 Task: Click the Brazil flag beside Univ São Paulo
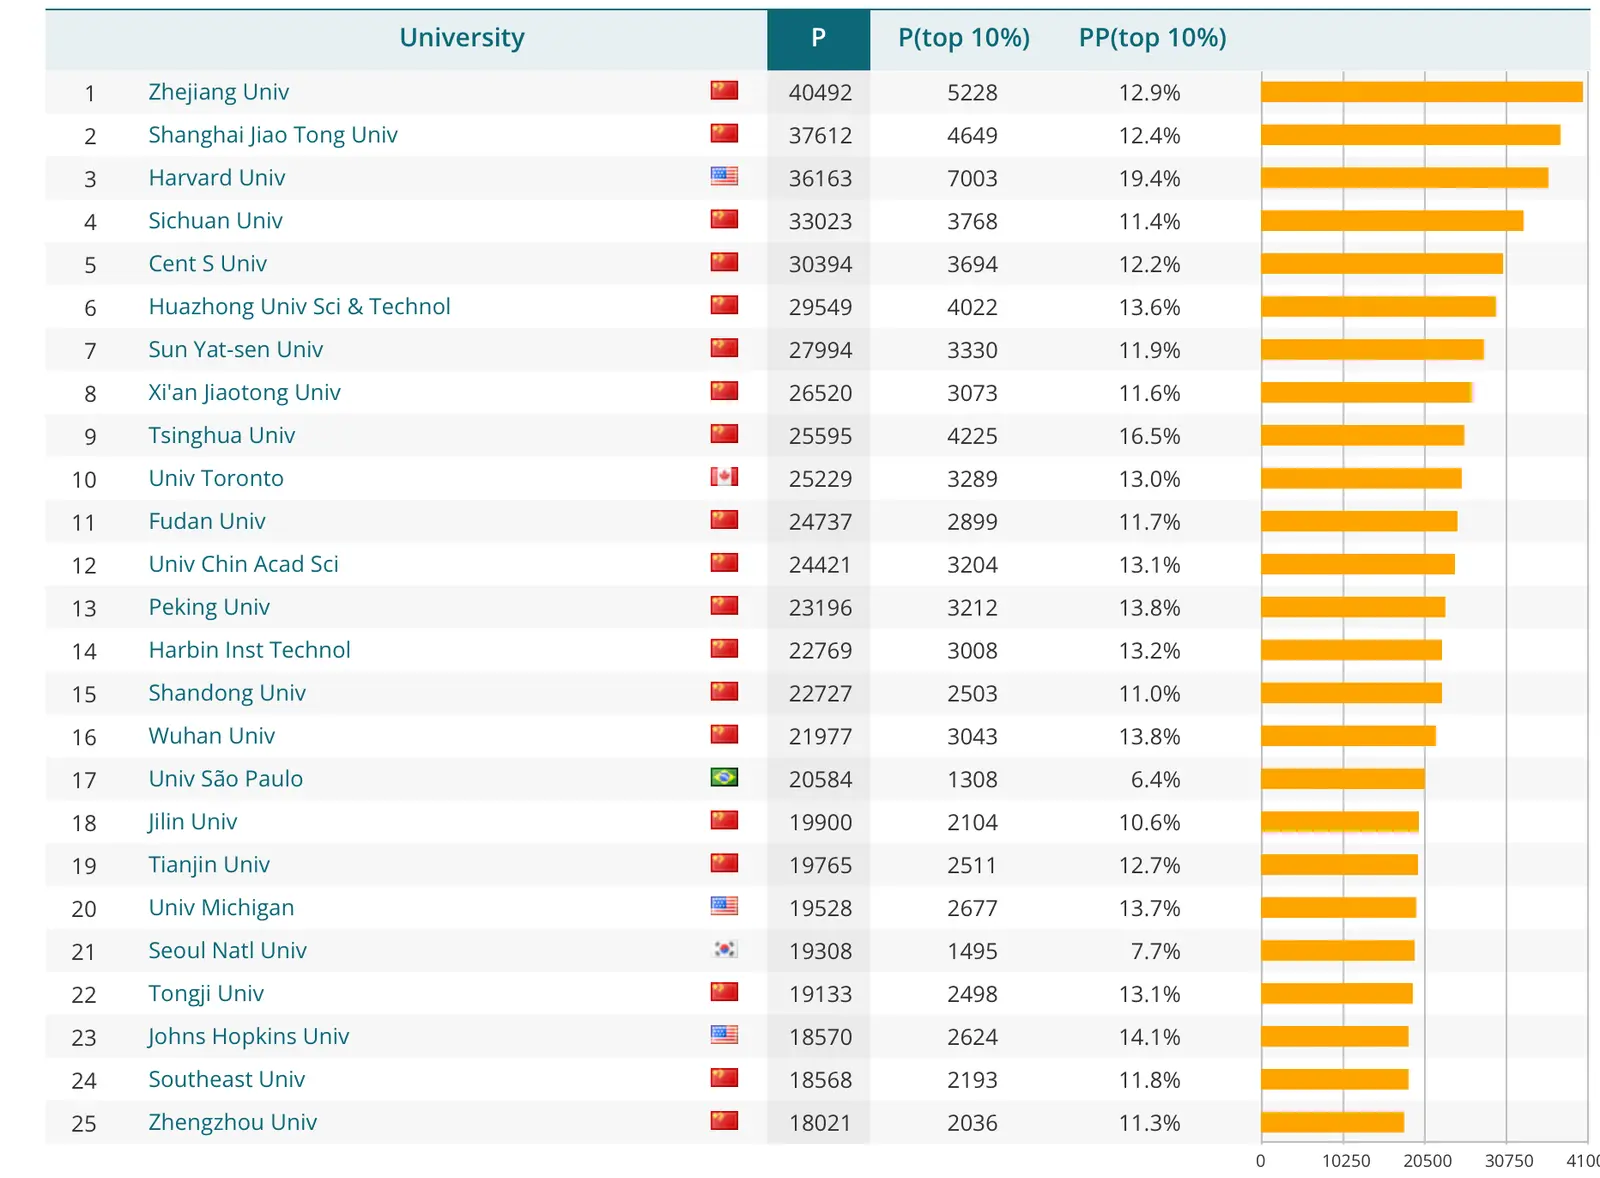click(x=724, y=777)
